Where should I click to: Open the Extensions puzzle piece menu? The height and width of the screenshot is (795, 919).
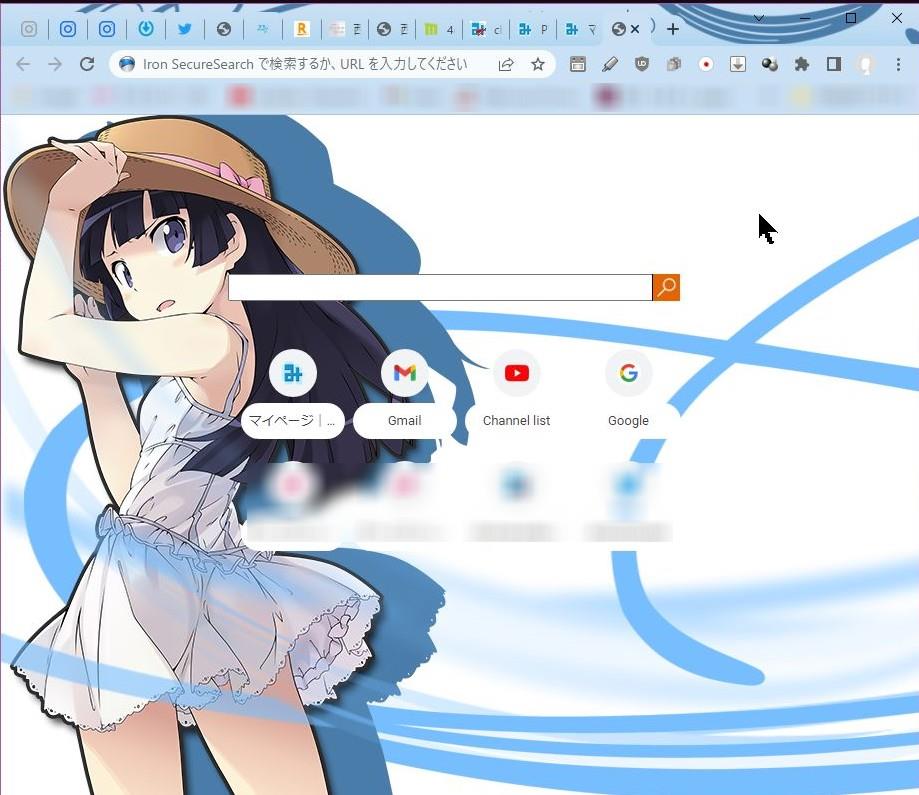[802, 64]
